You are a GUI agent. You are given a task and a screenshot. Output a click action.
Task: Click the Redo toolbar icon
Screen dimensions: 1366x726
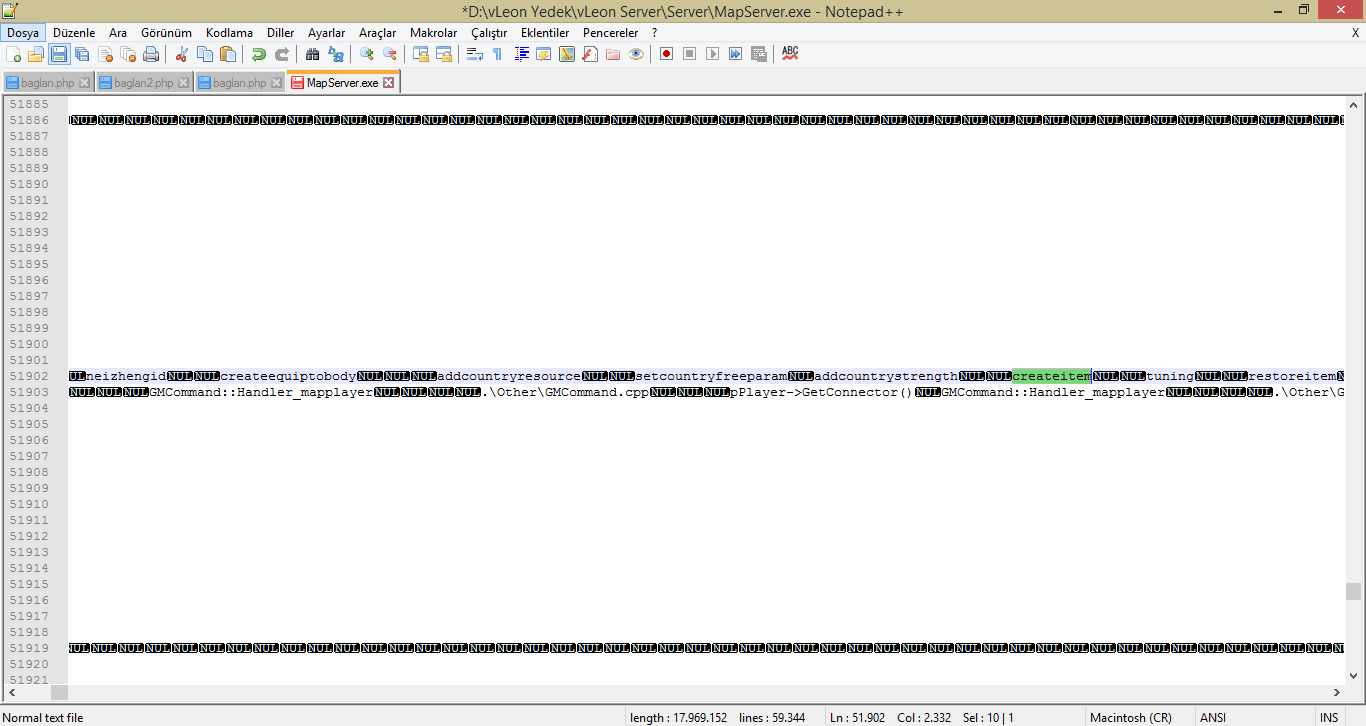point(282,54)
